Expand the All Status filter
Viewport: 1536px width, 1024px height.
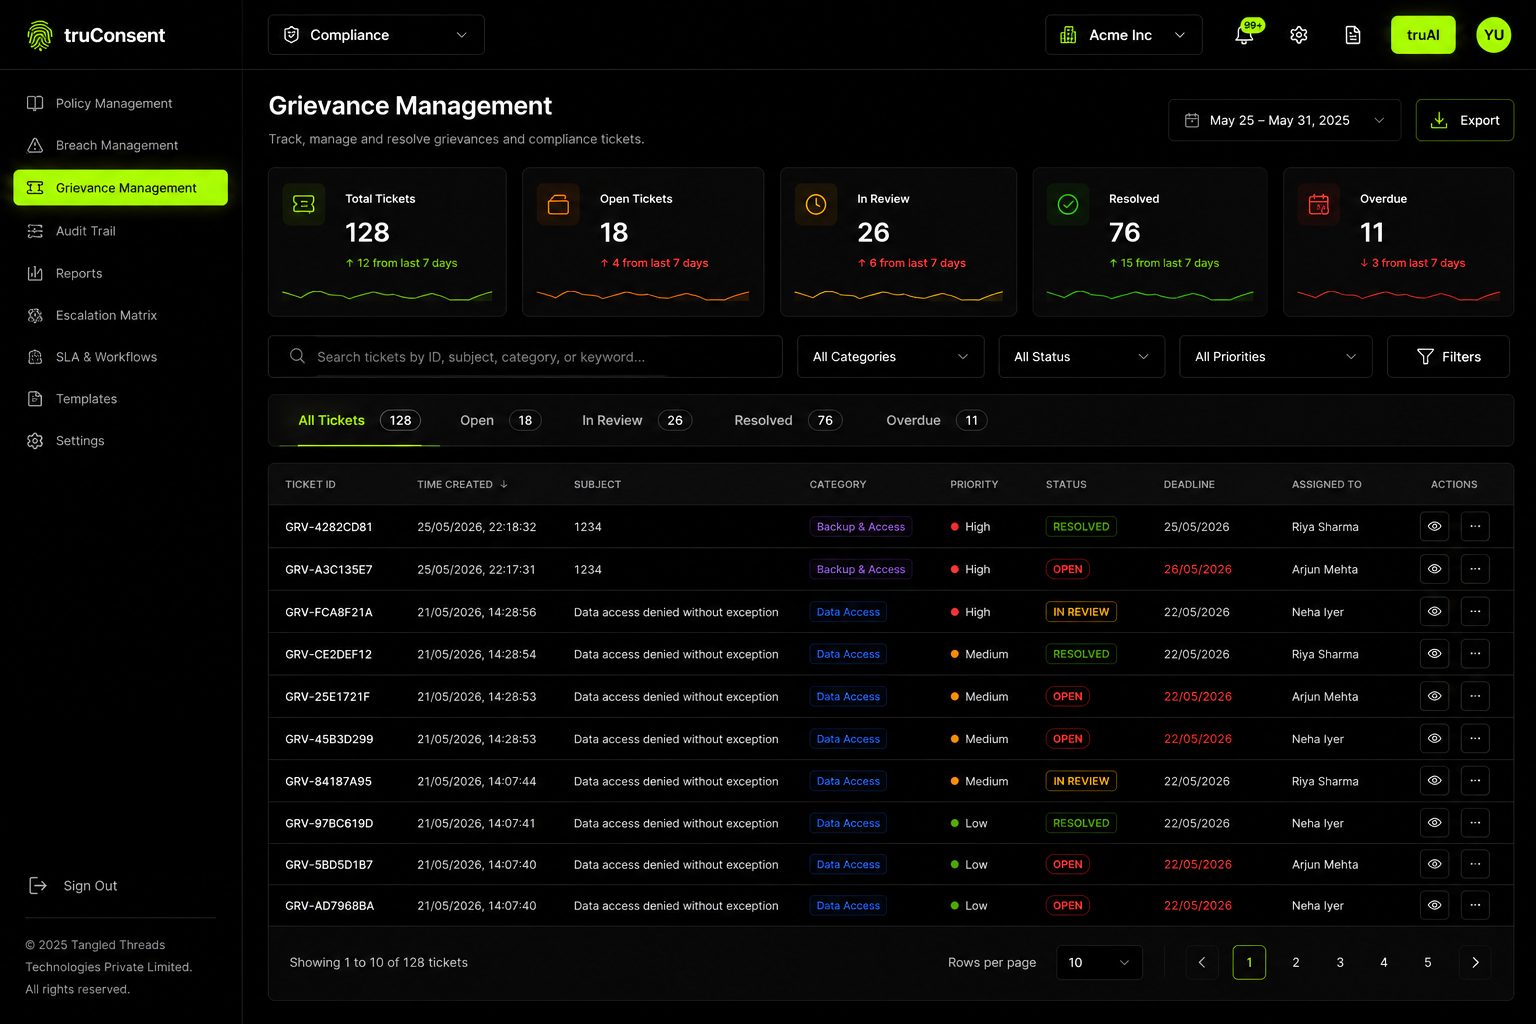coord(1082,356)
